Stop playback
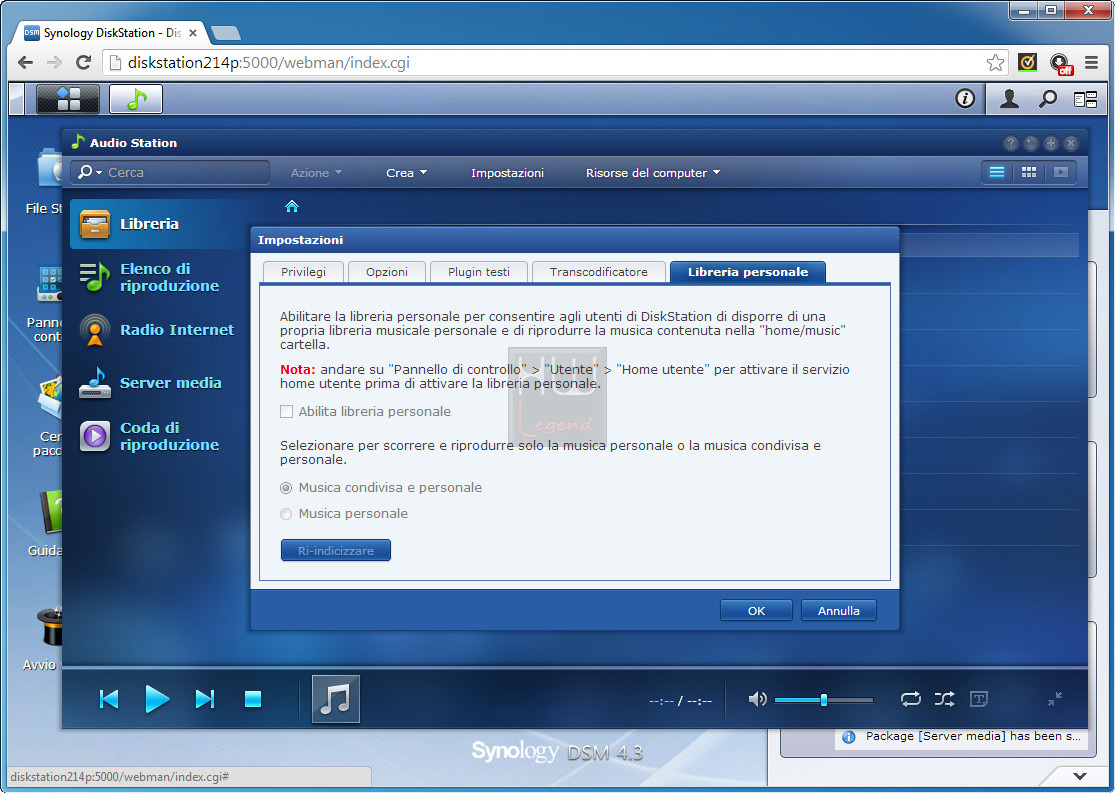Screen dimensions: 1116x794 [253, 699]
